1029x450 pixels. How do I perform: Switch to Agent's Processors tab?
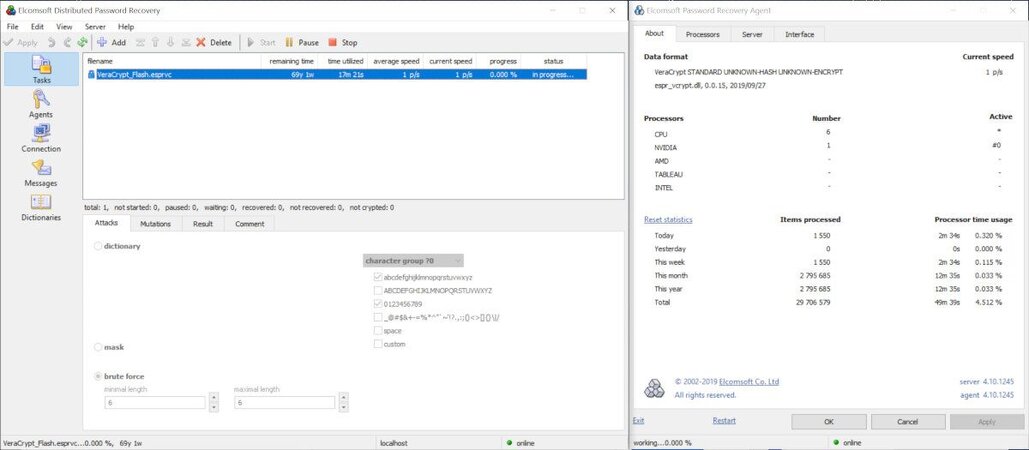click(x=702, y=34)
